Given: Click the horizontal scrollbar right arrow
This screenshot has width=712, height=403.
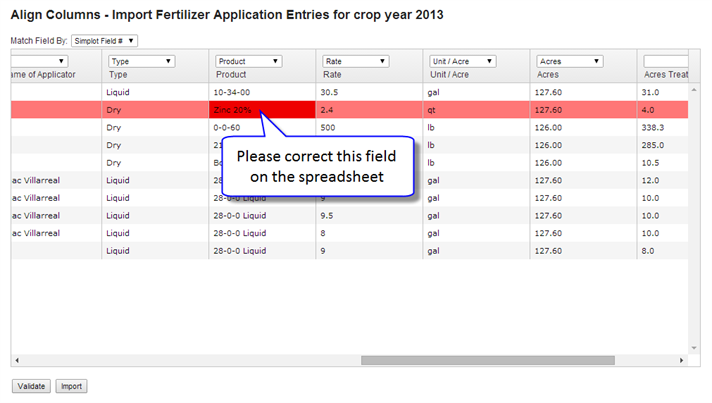Looking at the screenshot, I should [681, 360].
